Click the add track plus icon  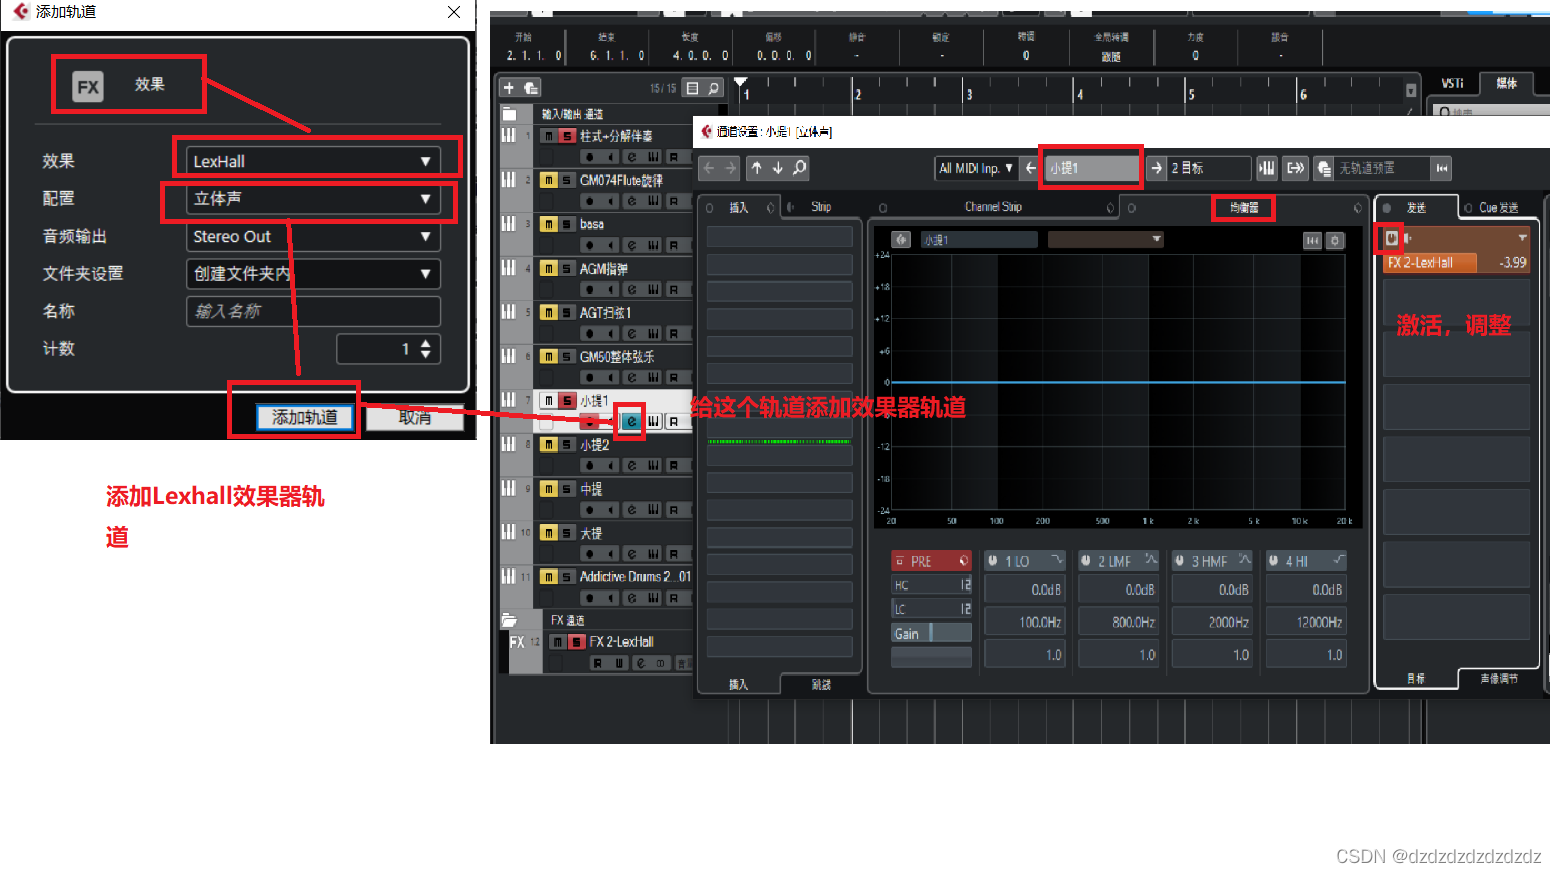pyautogui.click(x=509, y=88)
